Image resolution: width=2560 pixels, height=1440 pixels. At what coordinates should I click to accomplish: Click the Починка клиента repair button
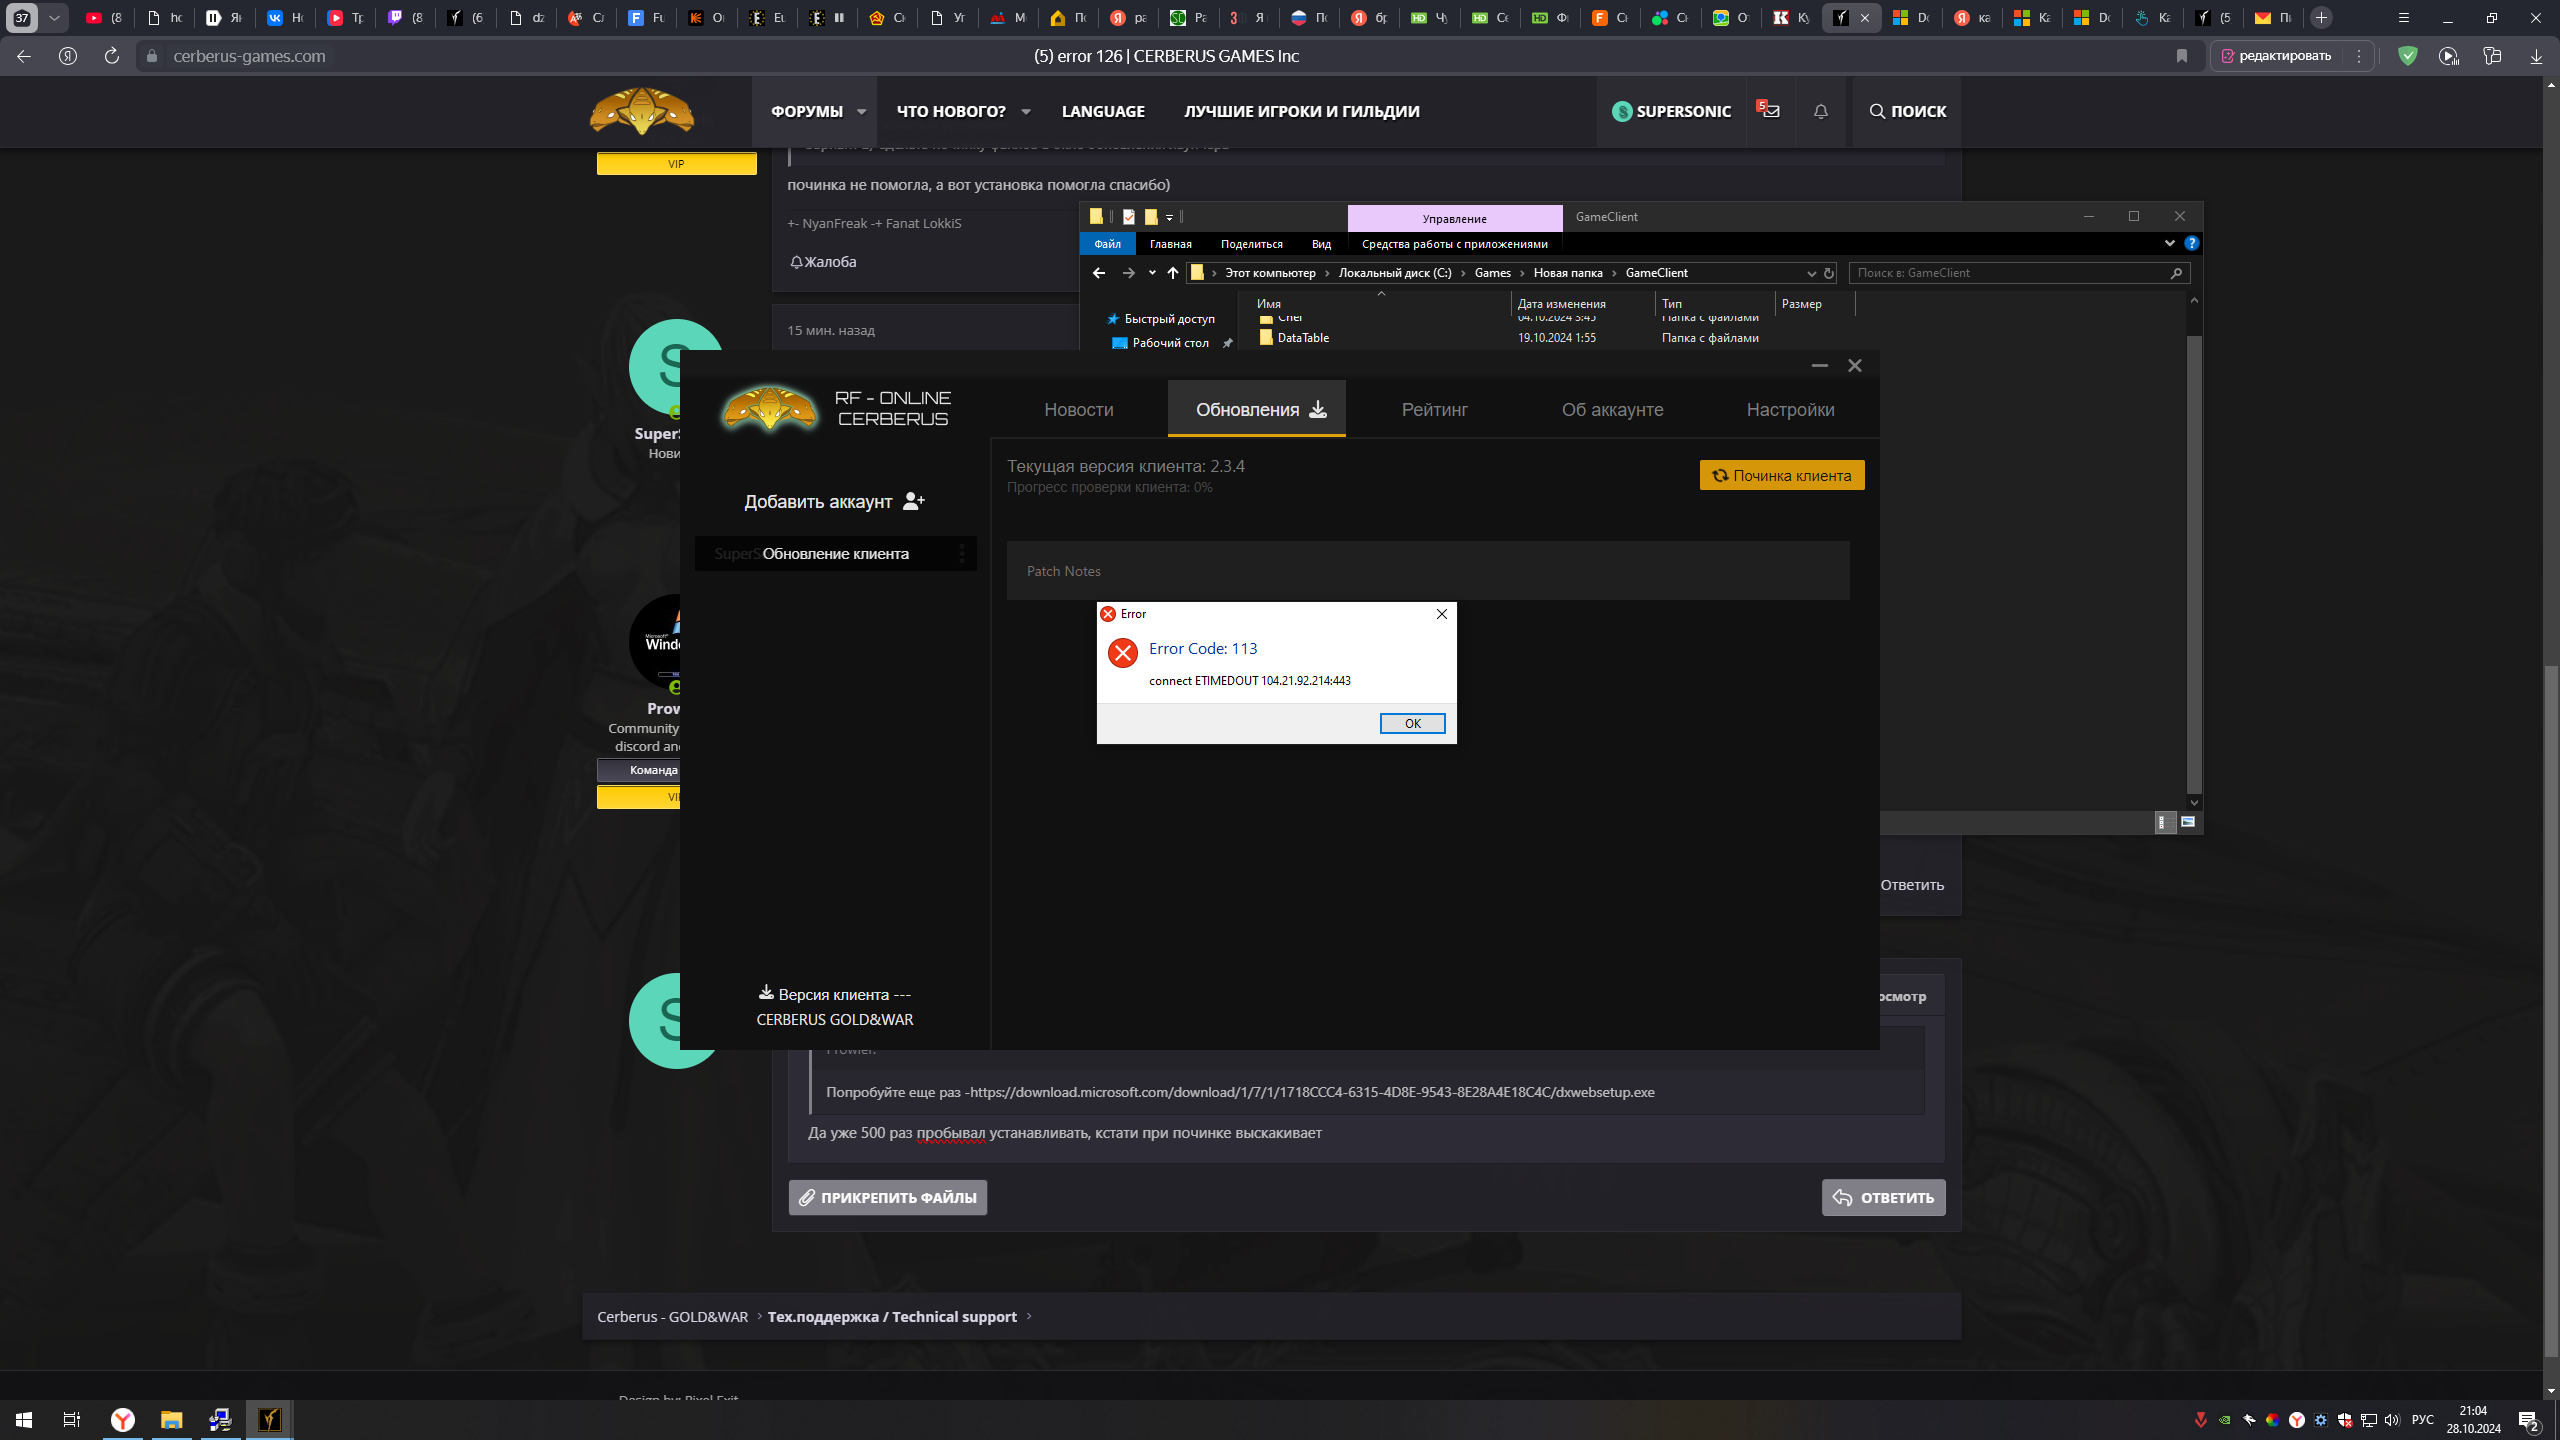[1781, 475]
